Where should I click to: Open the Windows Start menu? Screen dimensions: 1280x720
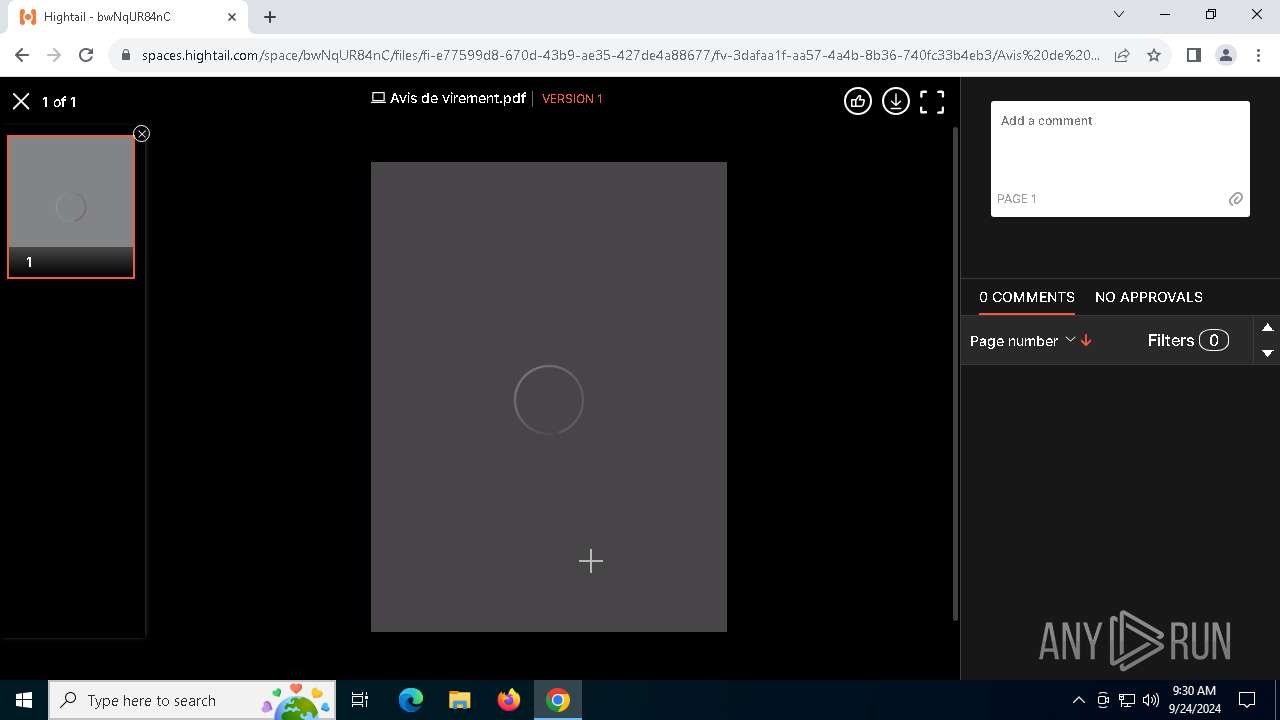(x=24, y=700)
